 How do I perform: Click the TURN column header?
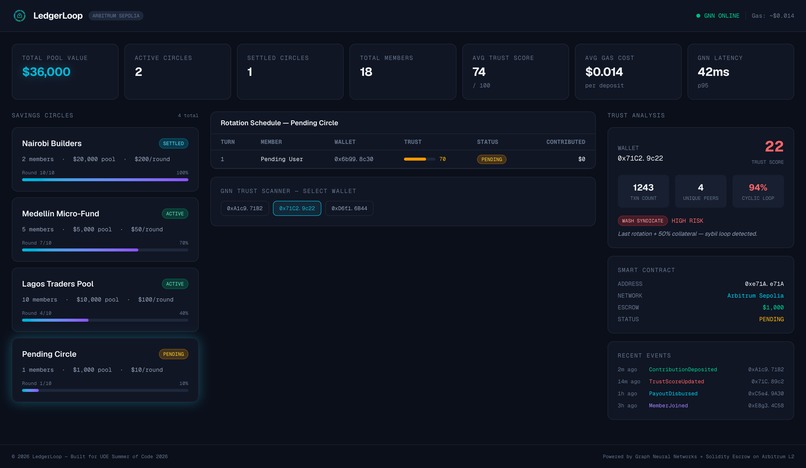pos(228,142)
